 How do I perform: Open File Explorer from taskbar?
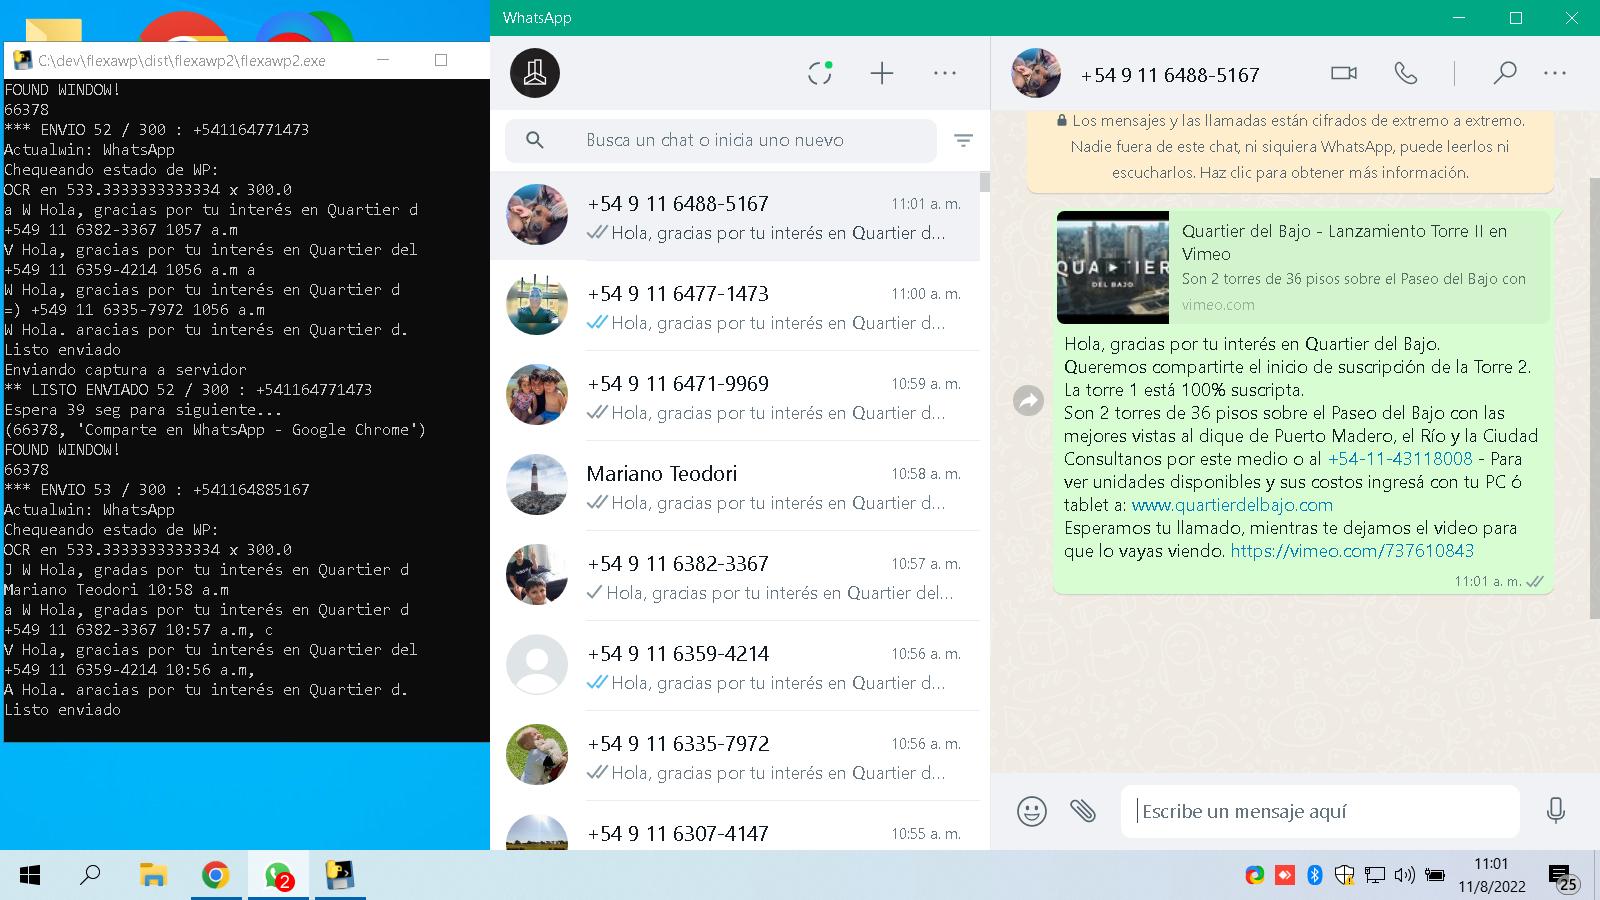tap(153, 876)
